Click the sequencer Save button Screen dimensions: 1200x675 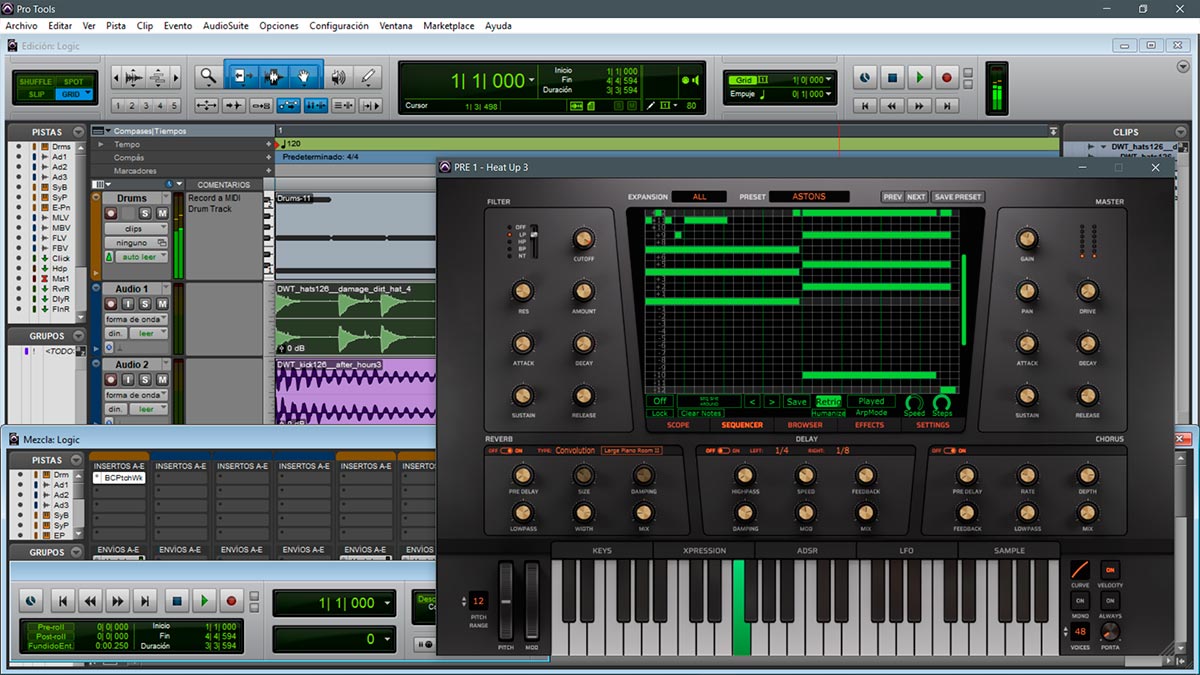[796, 402]
